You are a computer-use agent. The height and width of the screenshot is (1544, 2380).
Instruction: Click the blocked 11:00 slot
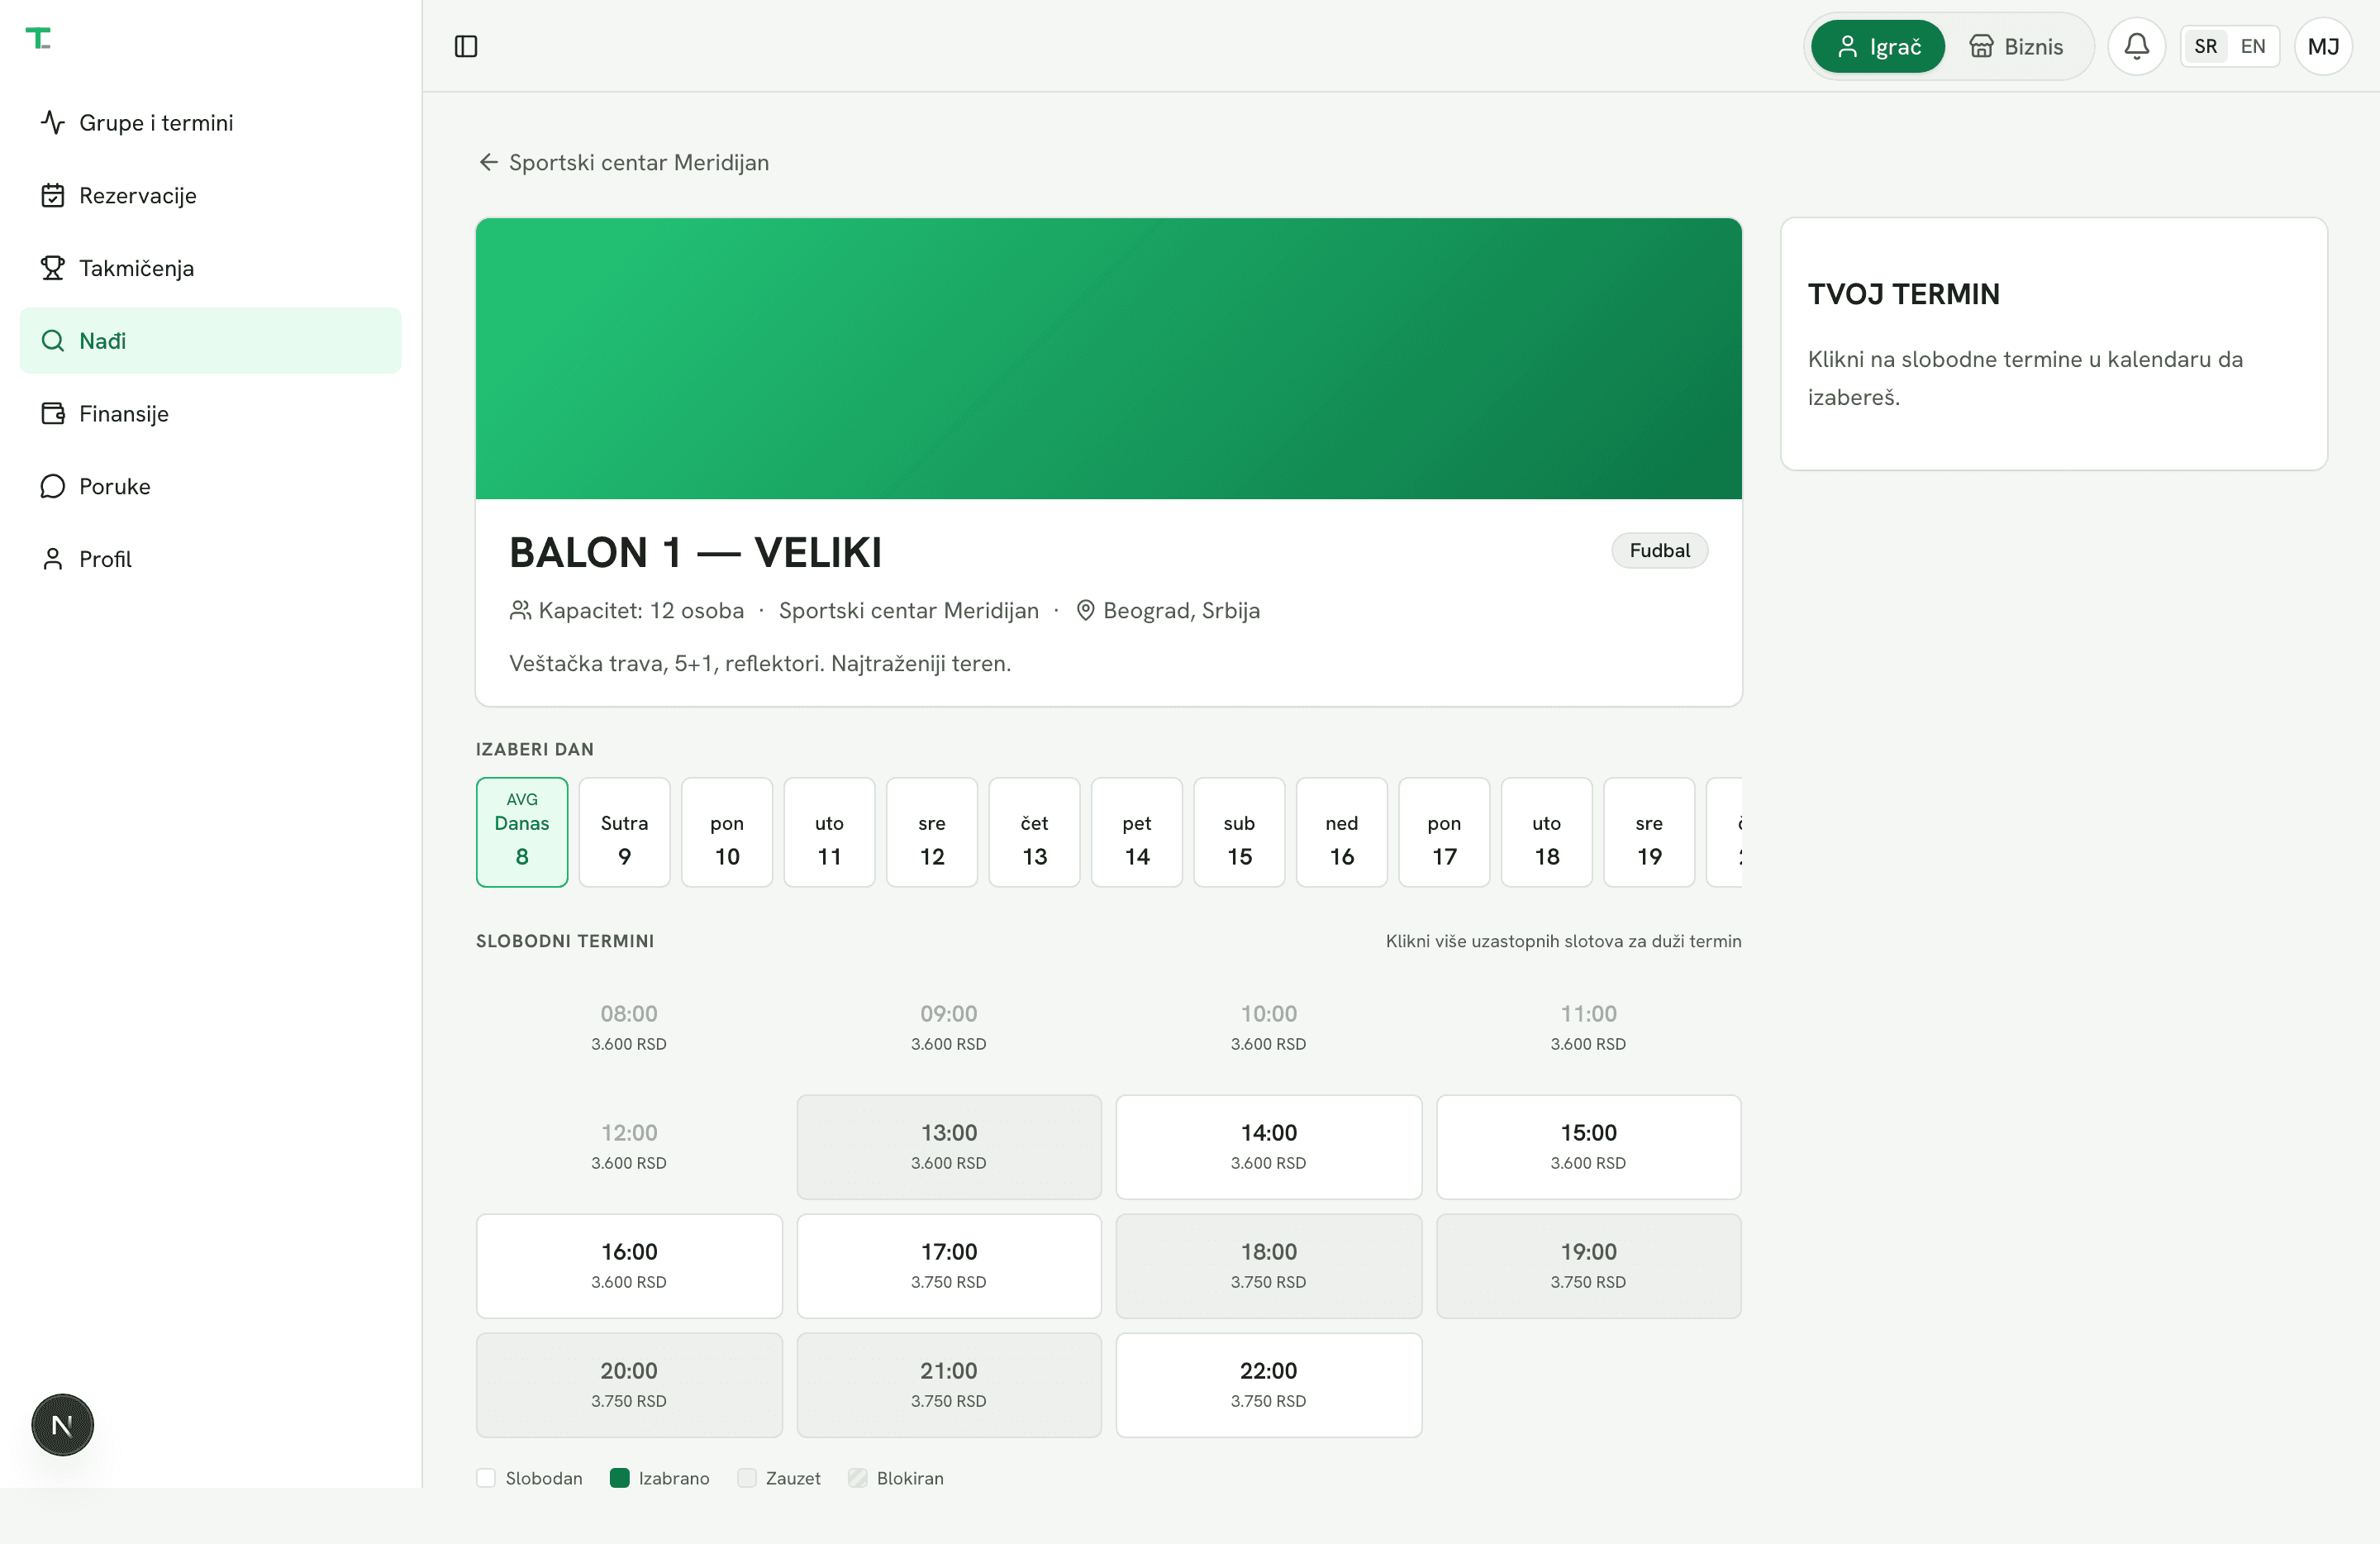(1588, 1027)
